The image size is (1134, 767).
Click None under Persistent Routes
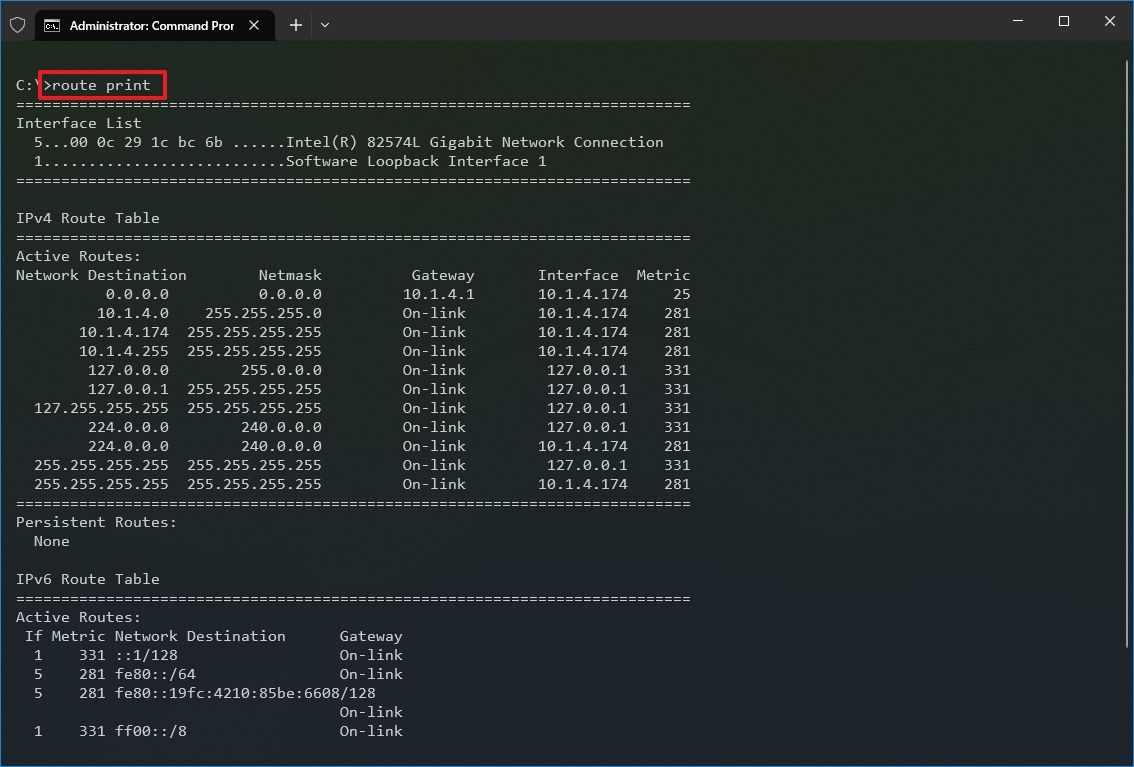[x=50, y=540]
